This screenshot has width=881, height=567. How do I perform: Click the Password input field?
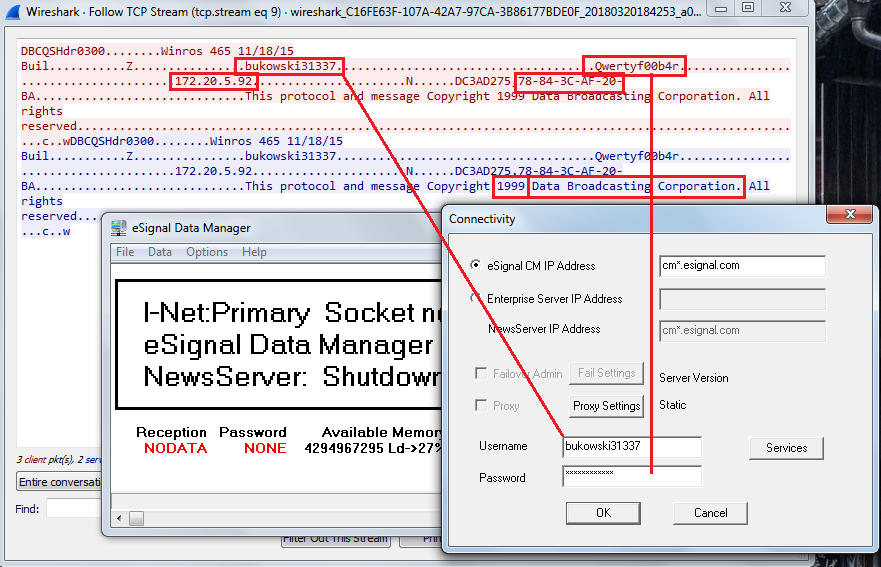pyautogui.click(x=632, y=476)
